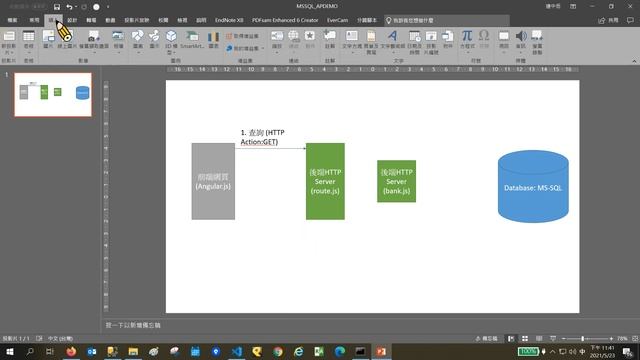Click the Action star icon
Image resolution: width=640 pixels, height=360 pixels.
pos(310,36)
